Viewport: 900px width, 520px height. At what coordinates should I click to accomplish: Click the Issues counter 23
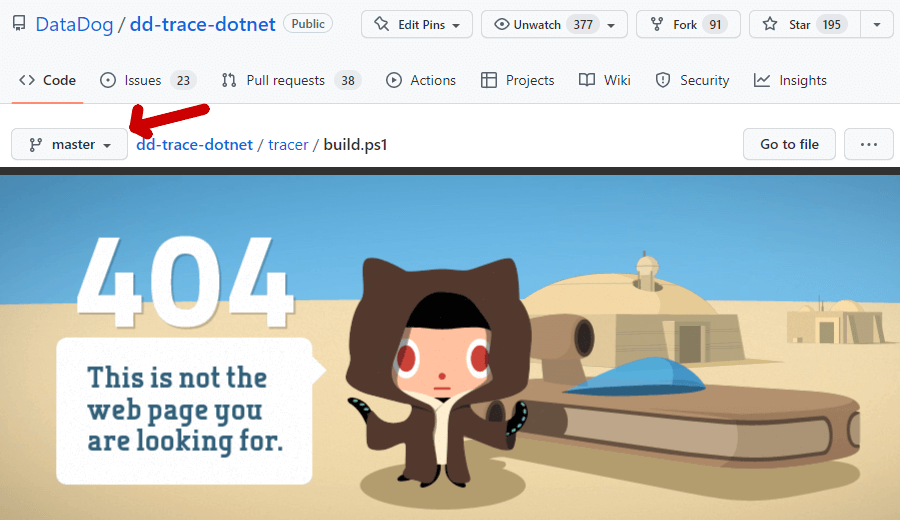pos(183,81)
